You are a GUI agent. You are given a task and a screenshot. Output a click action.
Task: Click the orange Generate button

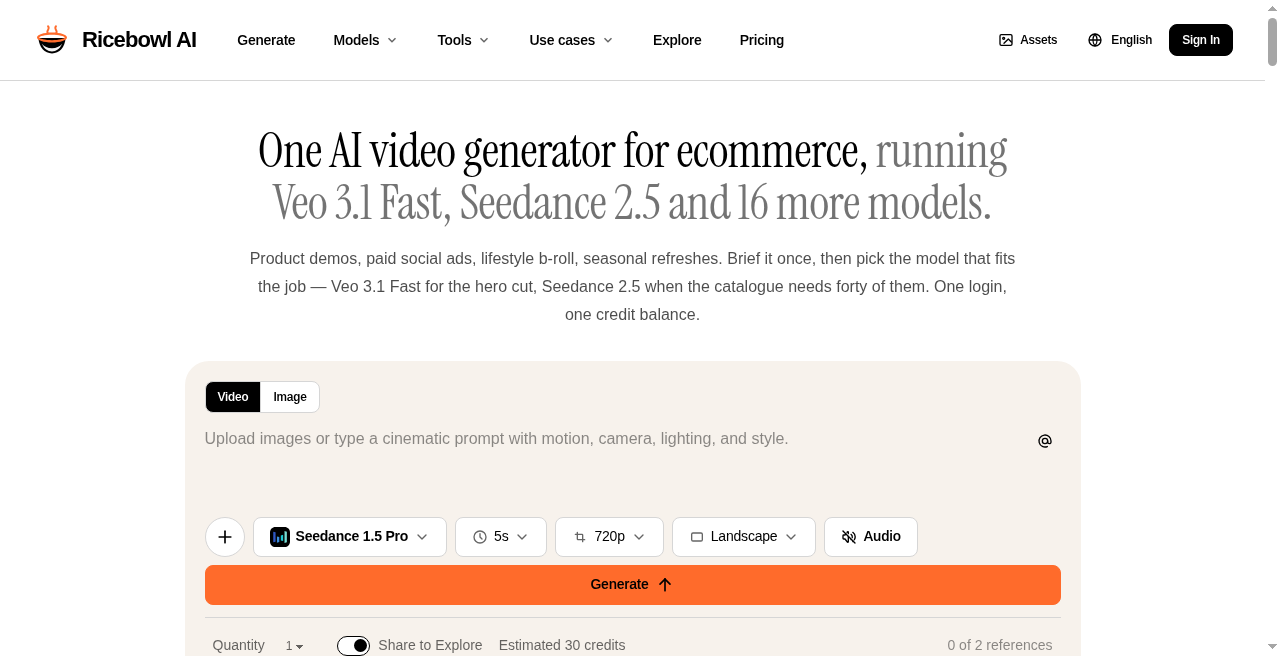click(x=633, y=585)
